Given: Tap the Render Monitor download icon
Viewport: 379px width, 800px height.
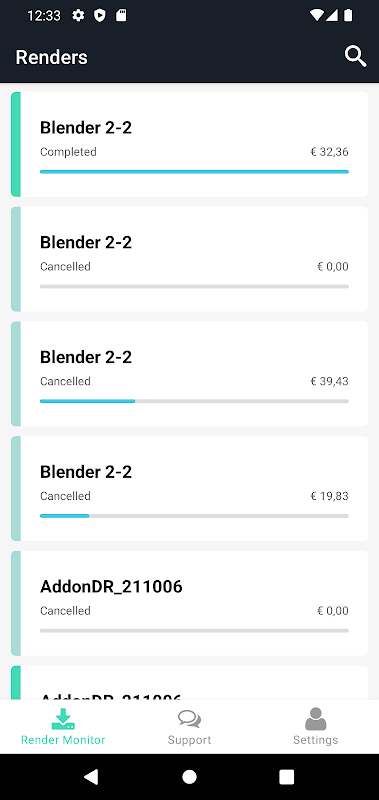Looking at the screenshot, I should (x=63, y=719).
